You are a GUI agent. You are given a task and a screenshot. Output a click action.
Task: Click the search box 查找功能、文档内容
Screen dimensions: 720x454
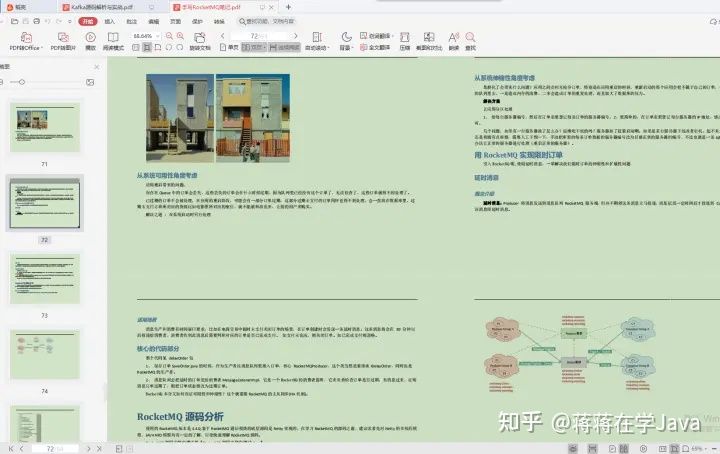[267, 21]
